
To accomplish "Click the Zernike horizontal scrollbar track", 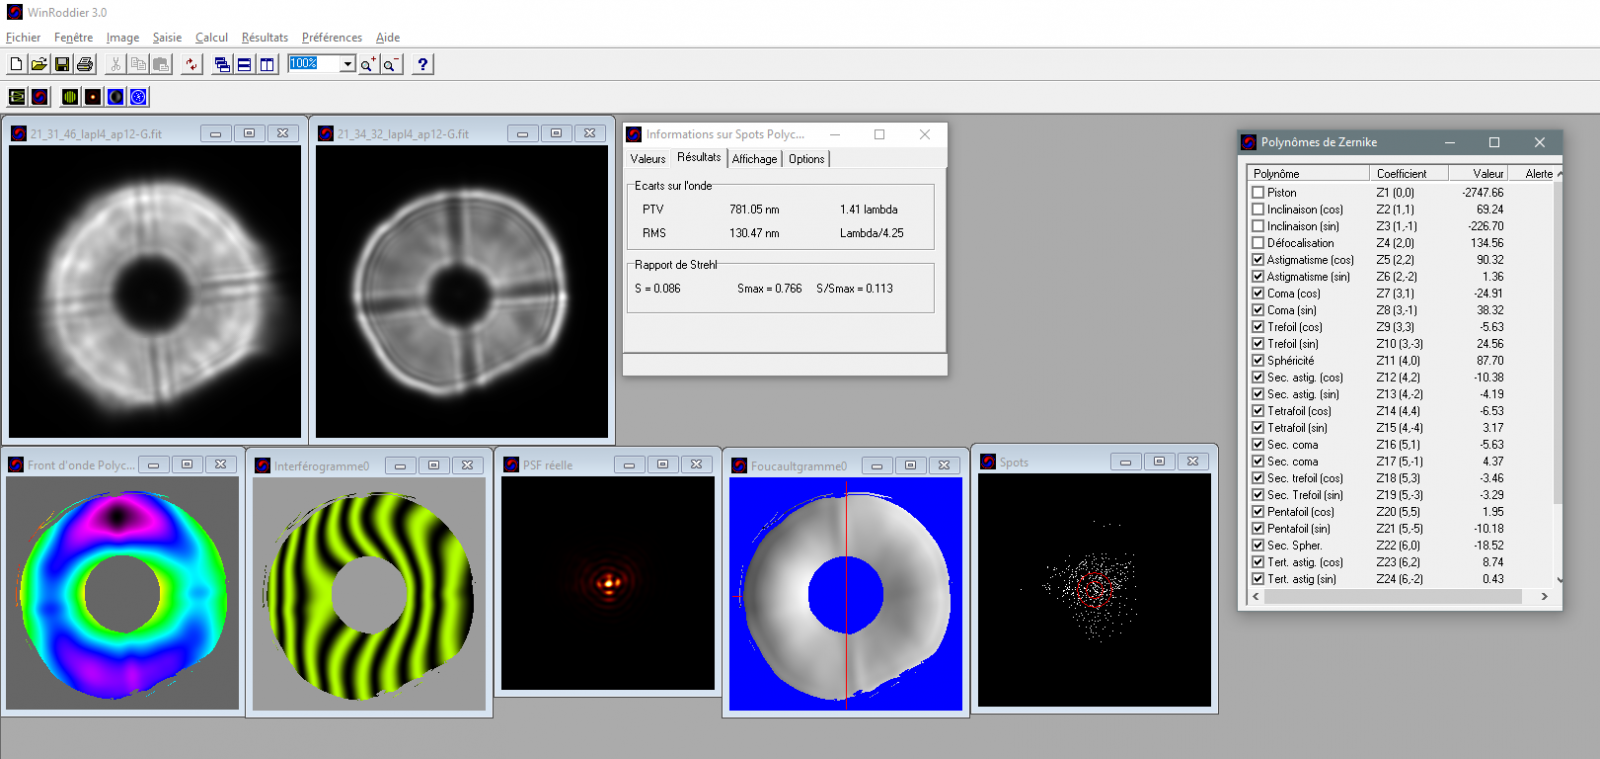I will point(1400,597).
